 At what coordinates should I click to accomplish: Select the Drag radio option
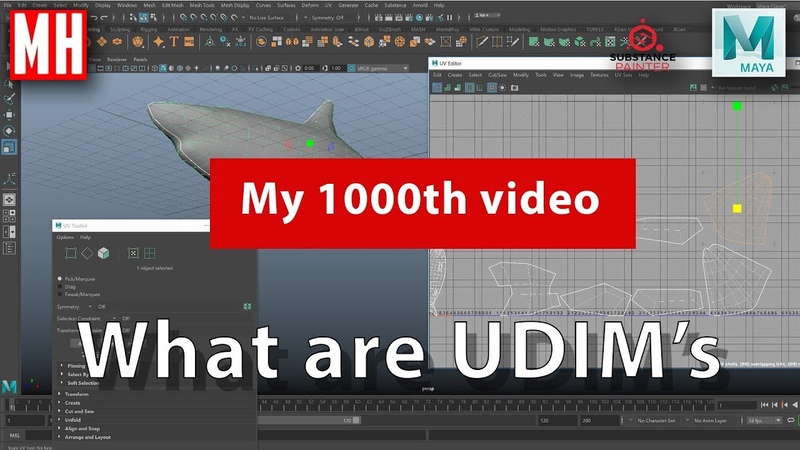(x=60, y=286)
